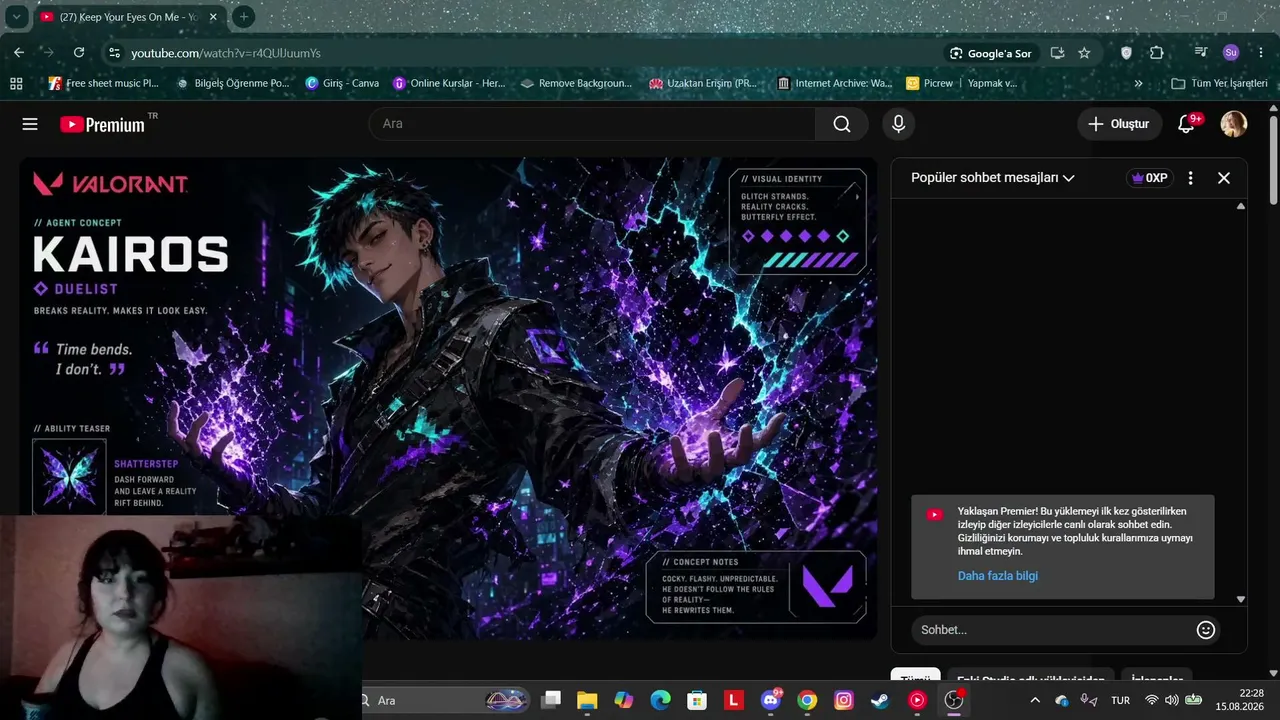Close the Keep Your Eyes On Me tab
The height and width of the screenshot is (720, 1280).
(x=213, y=17)
